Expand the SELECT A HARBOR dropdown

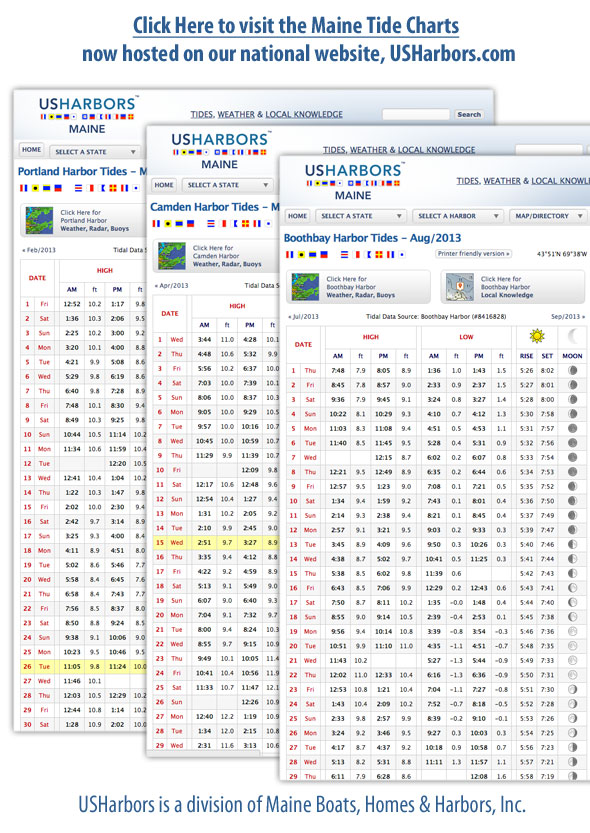tap(458, 216)
